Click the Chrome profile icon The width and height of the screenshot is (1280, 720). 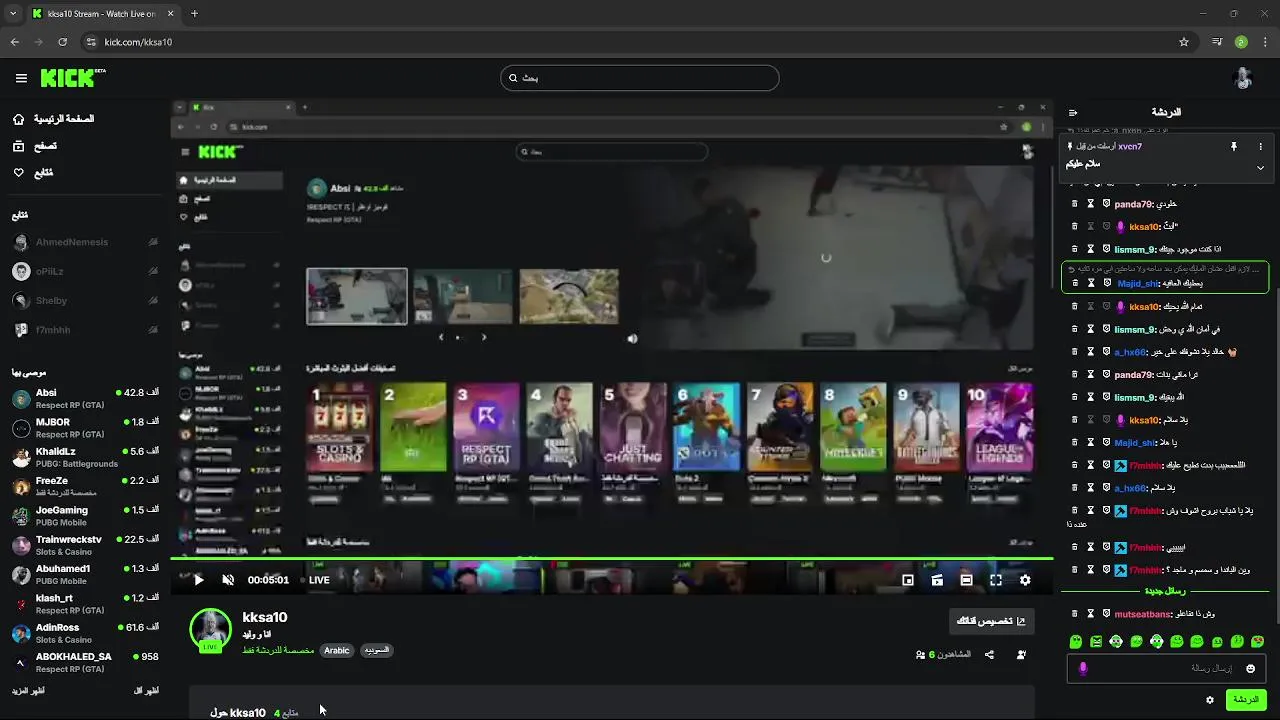click(x=1241, y=42)
